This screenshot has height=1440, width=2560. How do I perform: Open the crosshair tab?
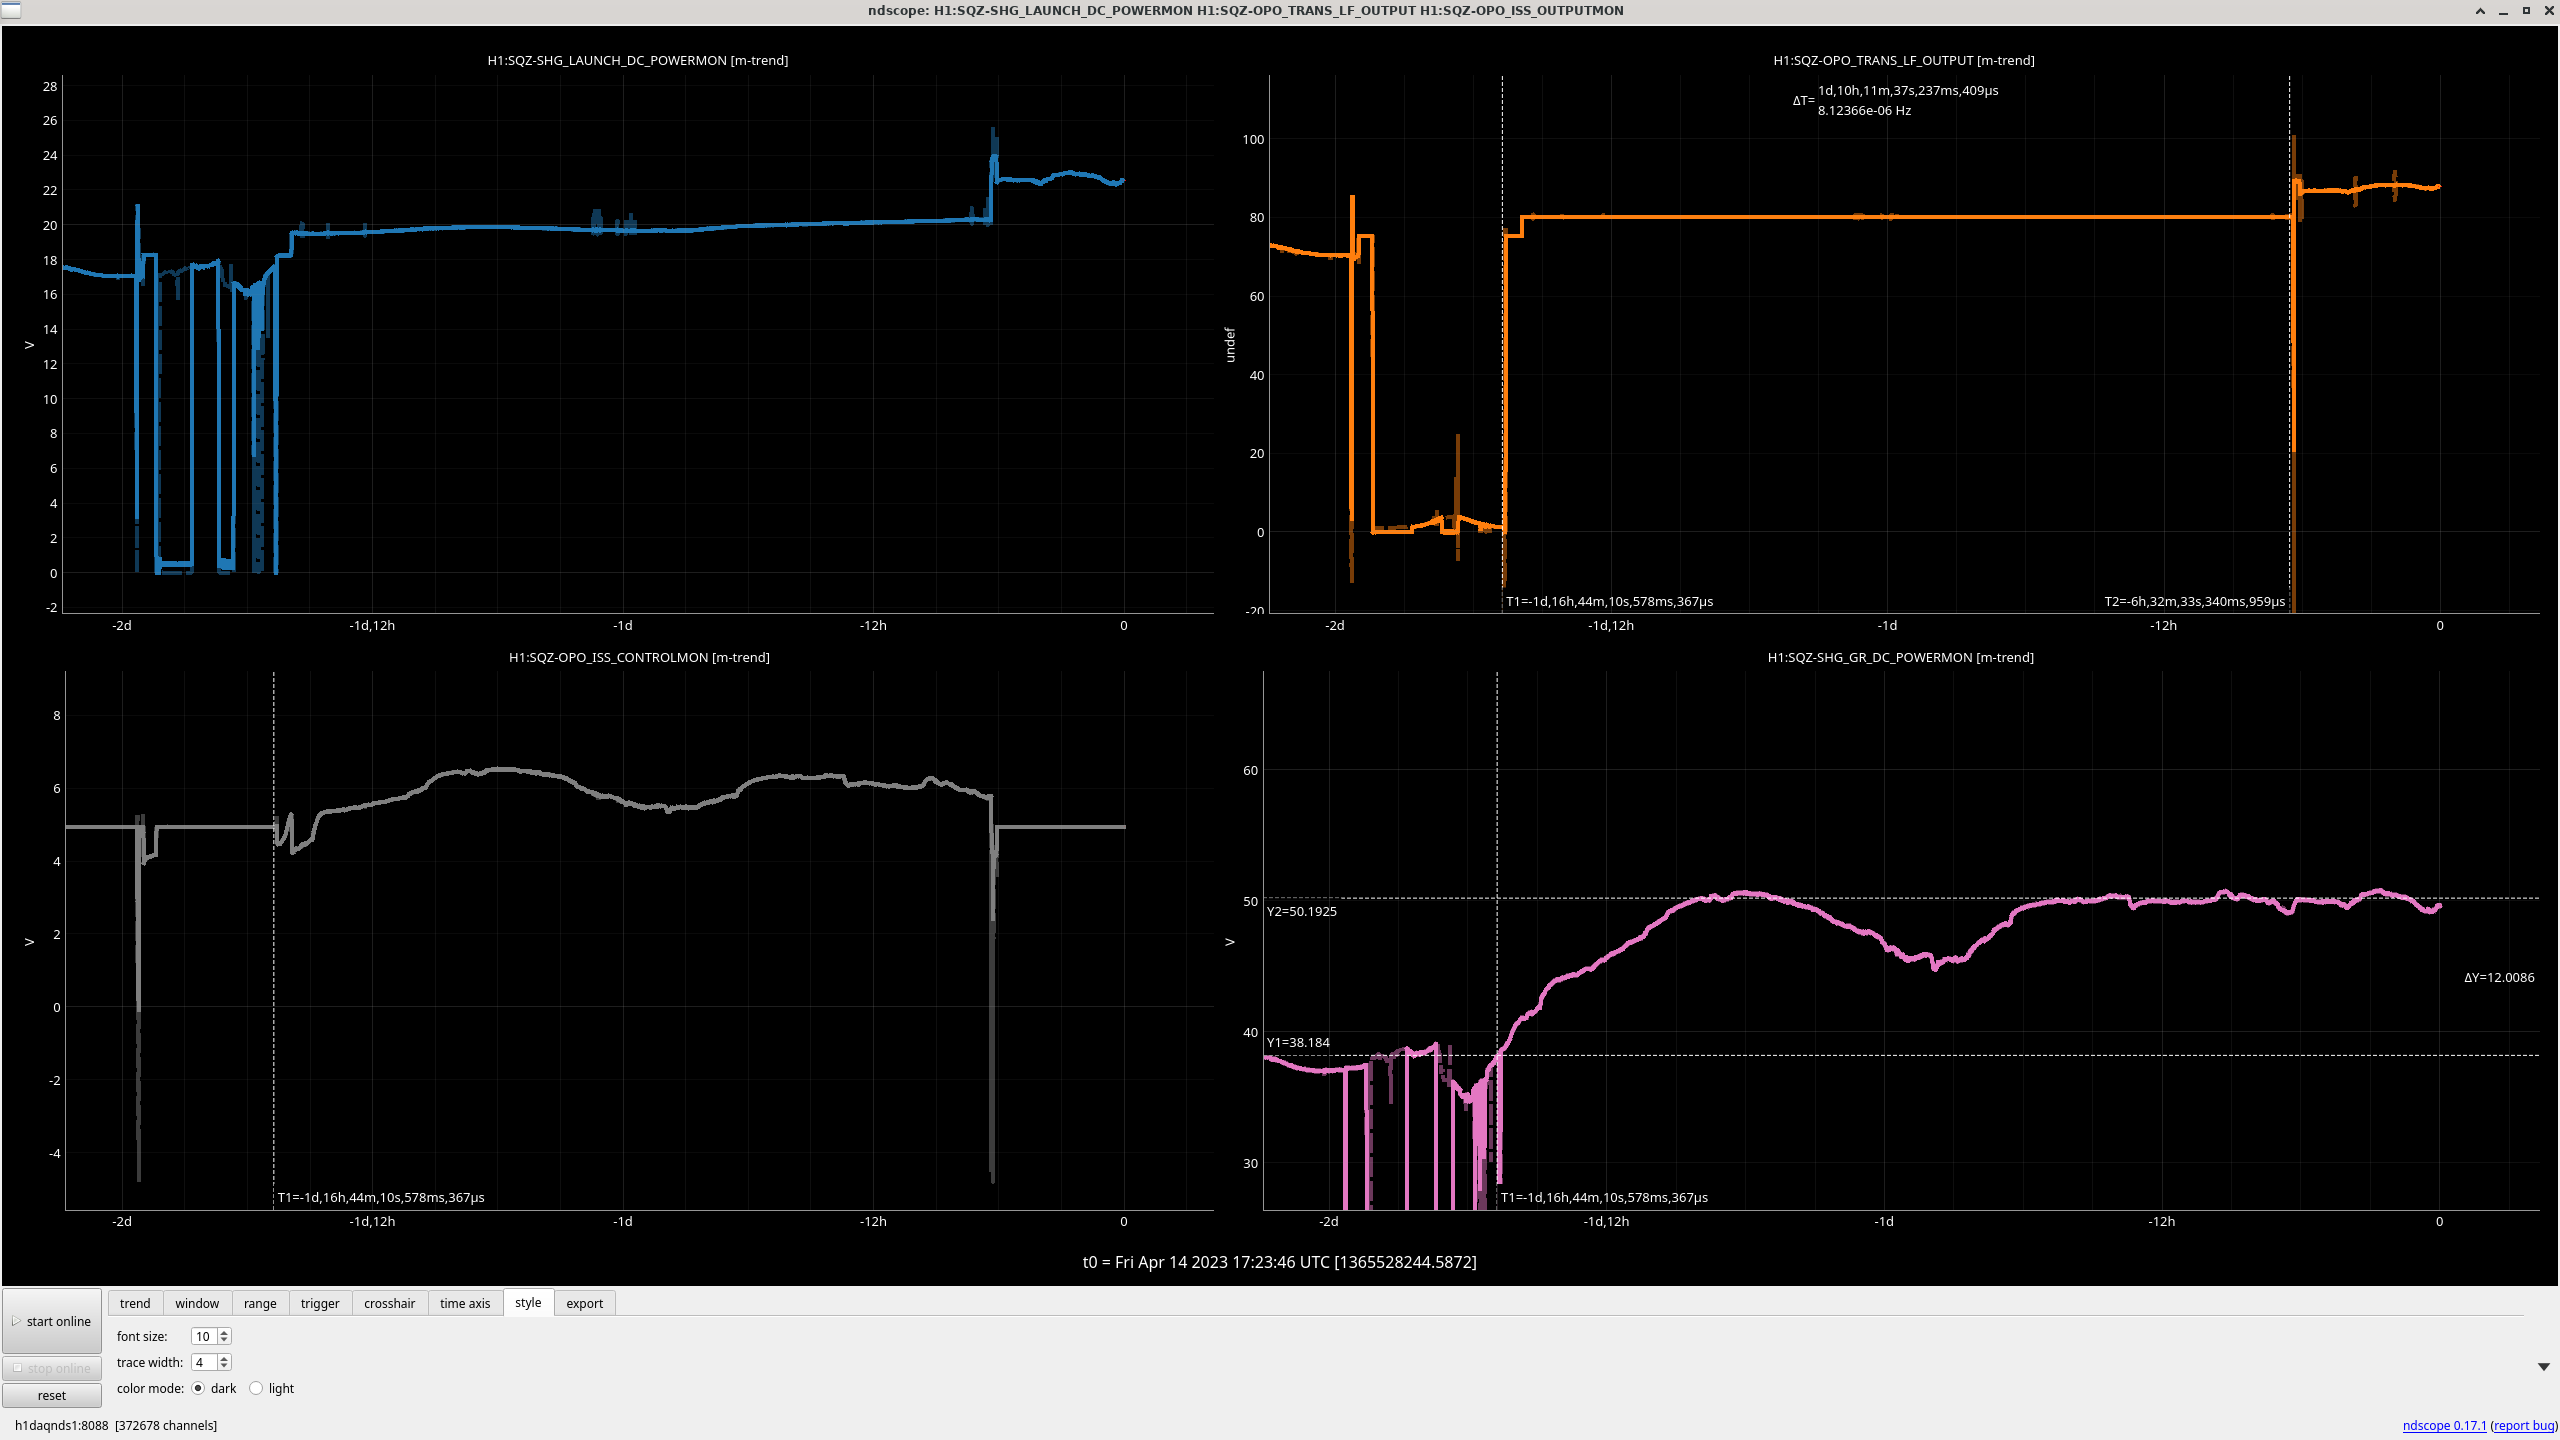coord(389,1303)
